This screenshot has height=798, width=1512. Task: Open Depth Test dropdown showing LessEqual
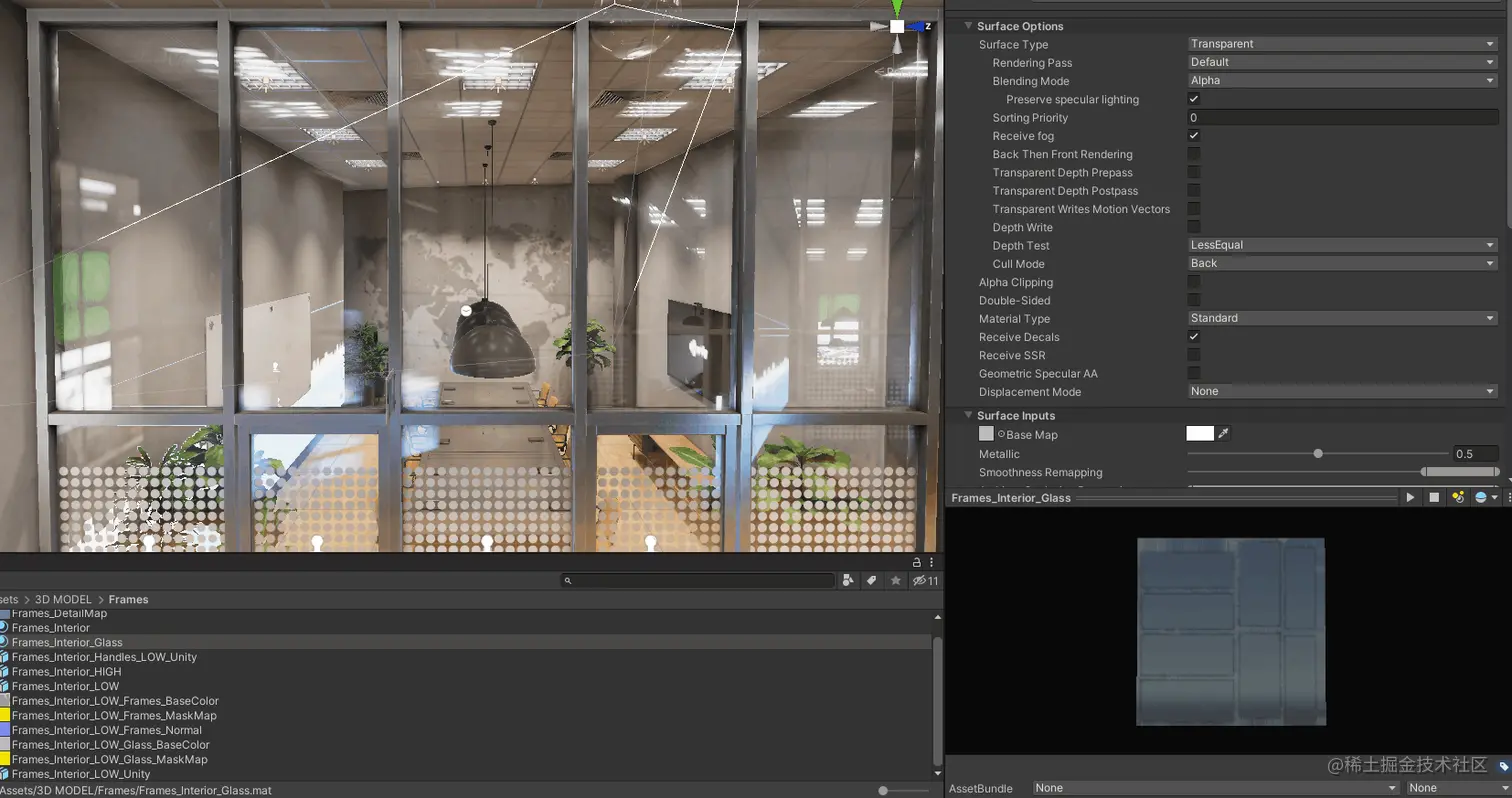(1342, 245)
